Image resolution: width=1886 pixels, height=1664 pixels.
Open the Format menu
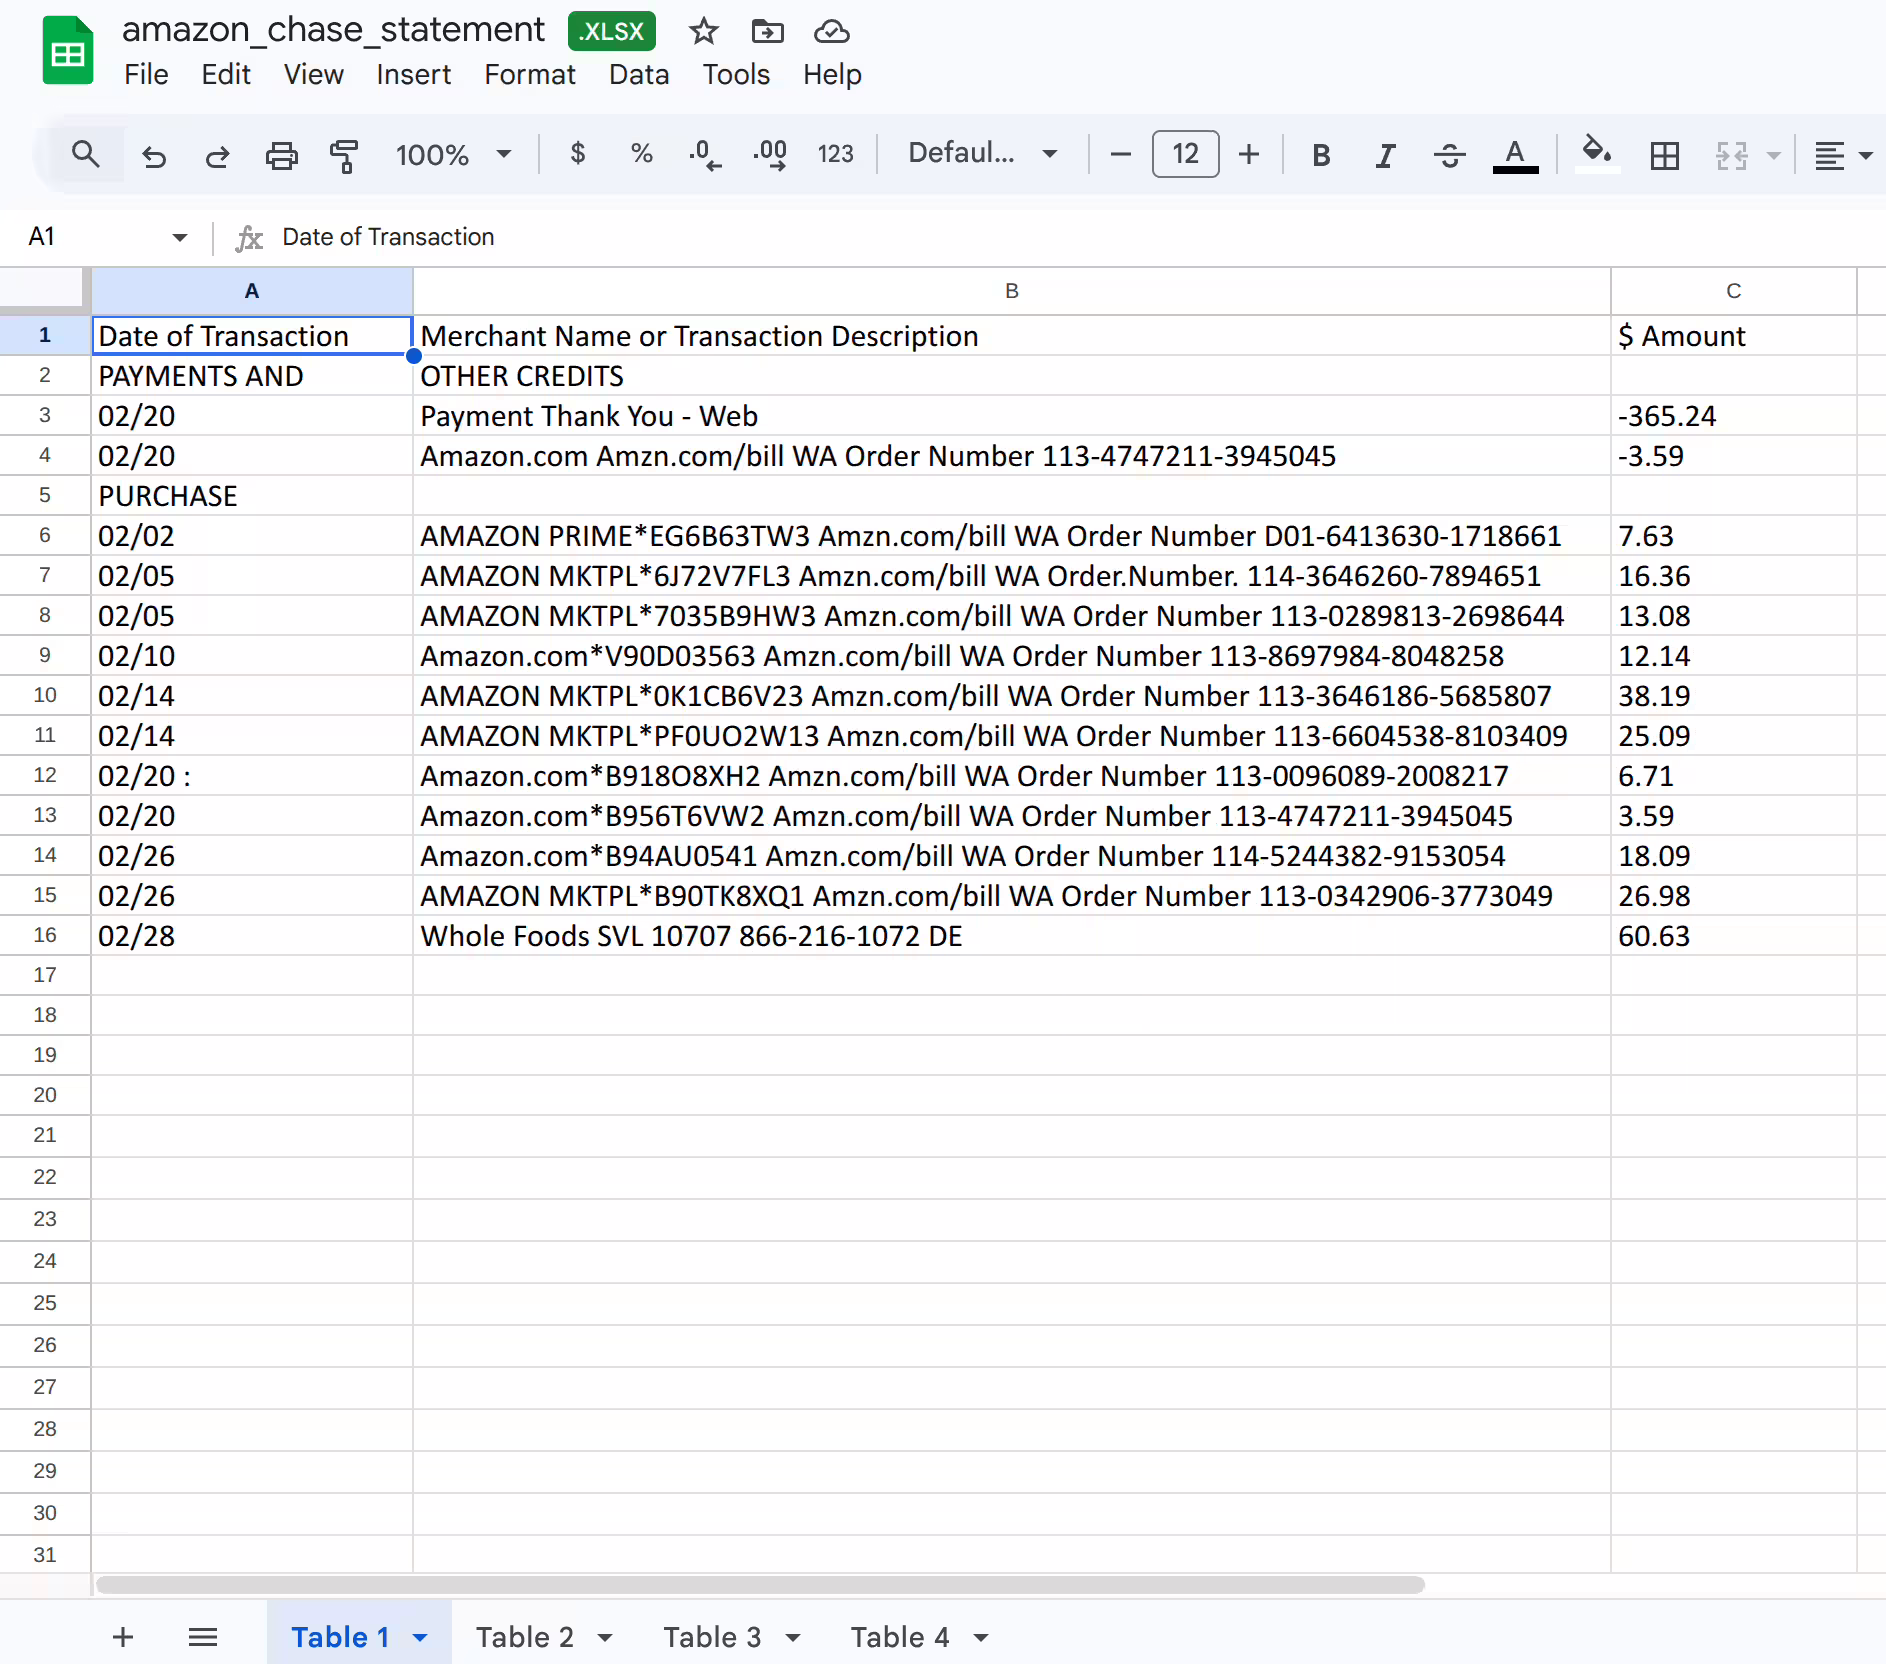[x=529, y=74]
